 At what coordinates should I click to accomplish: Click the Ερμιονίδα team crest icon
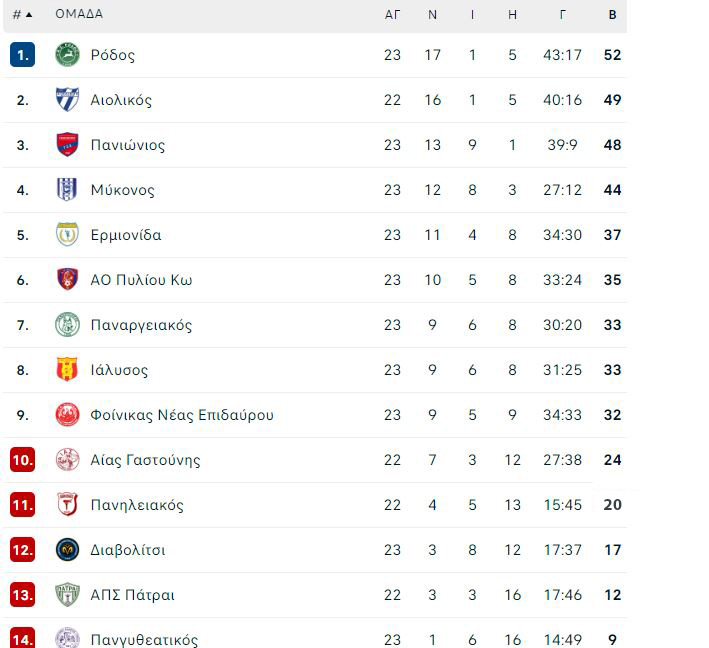(67, 235)
